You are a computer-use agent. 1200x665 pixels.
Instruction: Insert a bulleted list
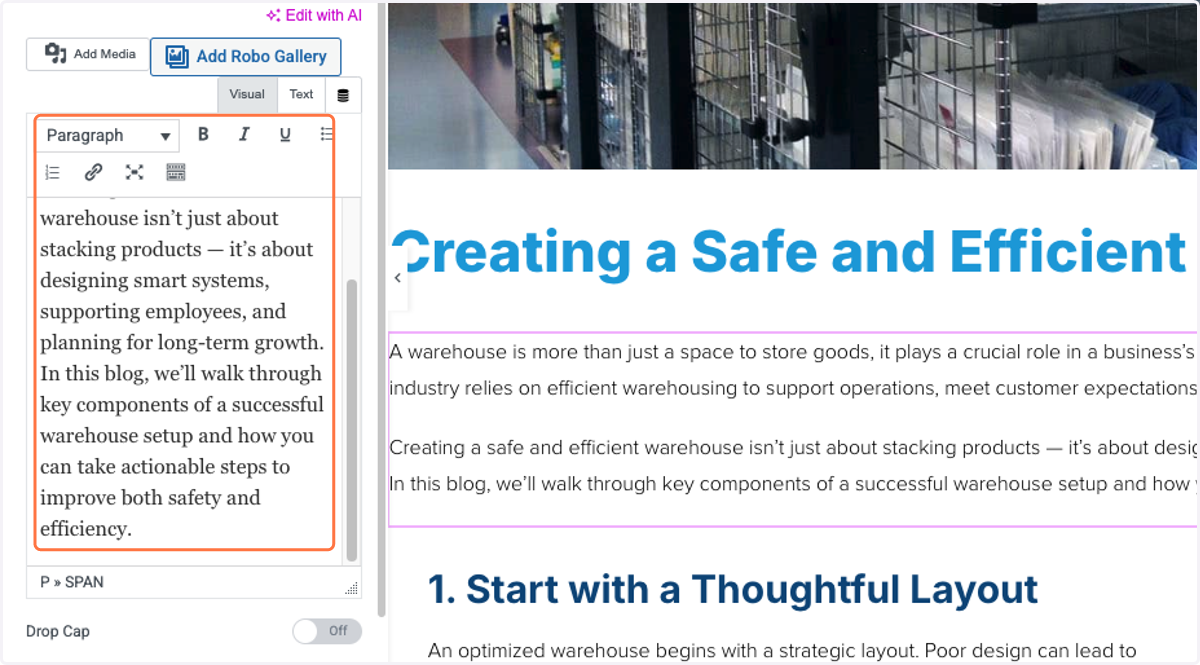point(326,134)
